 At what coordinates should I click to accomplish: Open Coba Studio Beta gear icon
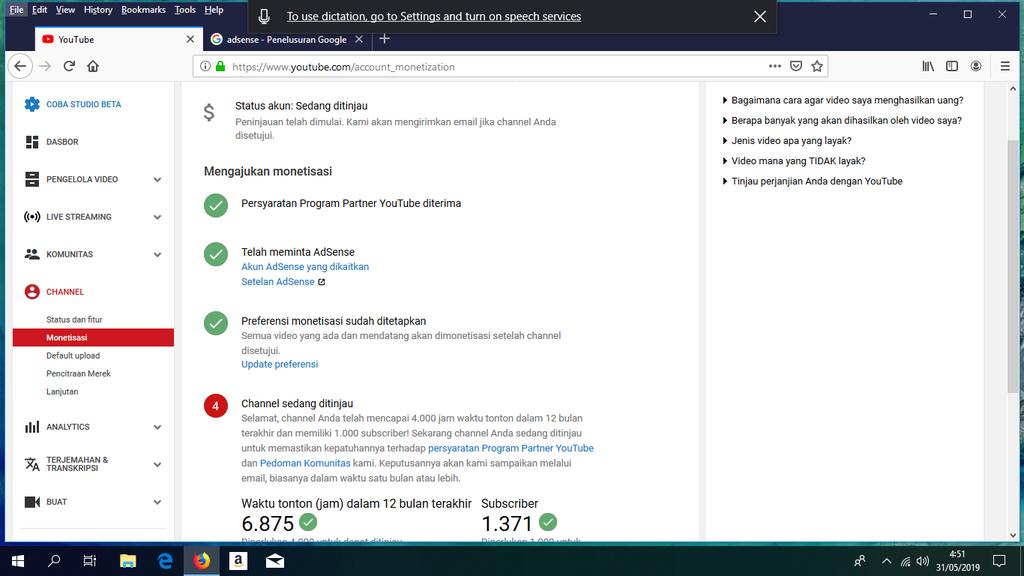pyautogui.click(x=31, y=104)
